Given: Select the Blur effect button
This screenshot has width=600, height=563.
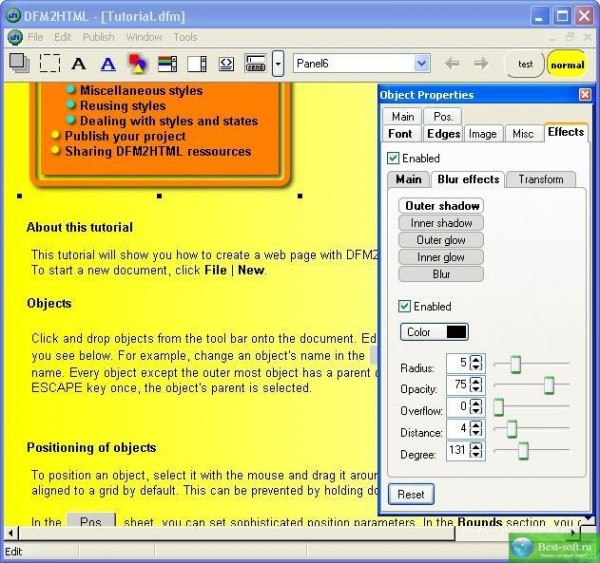Looking at the screenshot, I should (x=441, y=274).
